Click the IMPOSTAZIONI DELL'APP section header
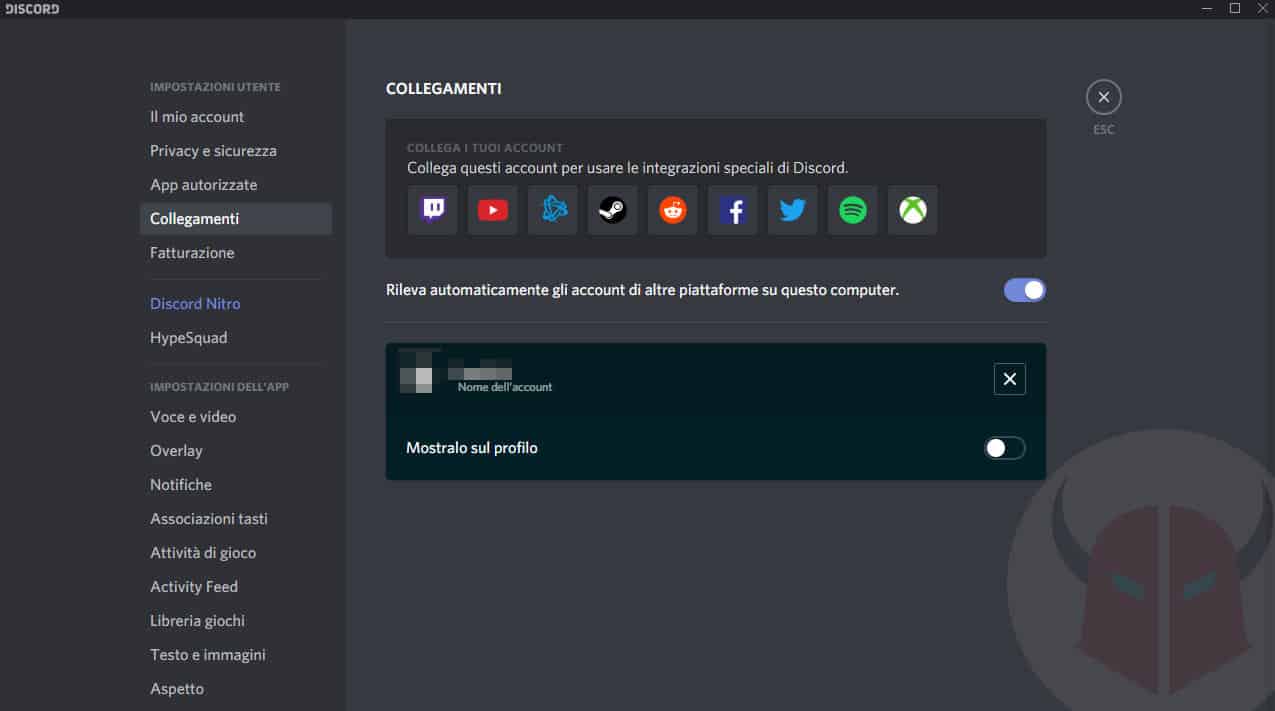The width and height of the screenshot is (1275, 711). [220, 387]
